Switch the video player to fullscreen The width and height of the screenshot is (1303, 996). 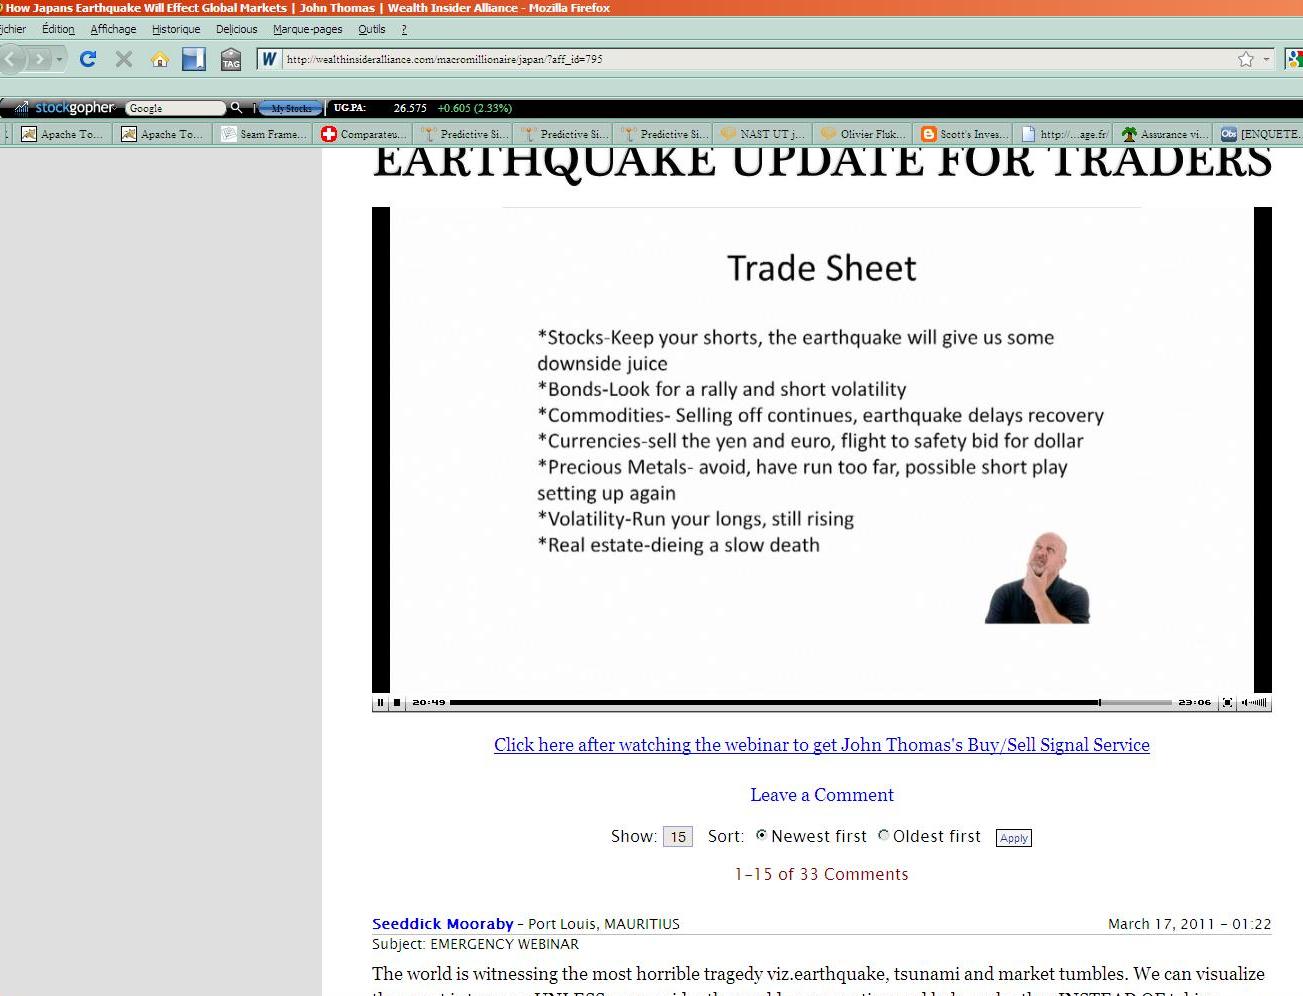point(1227,703)
